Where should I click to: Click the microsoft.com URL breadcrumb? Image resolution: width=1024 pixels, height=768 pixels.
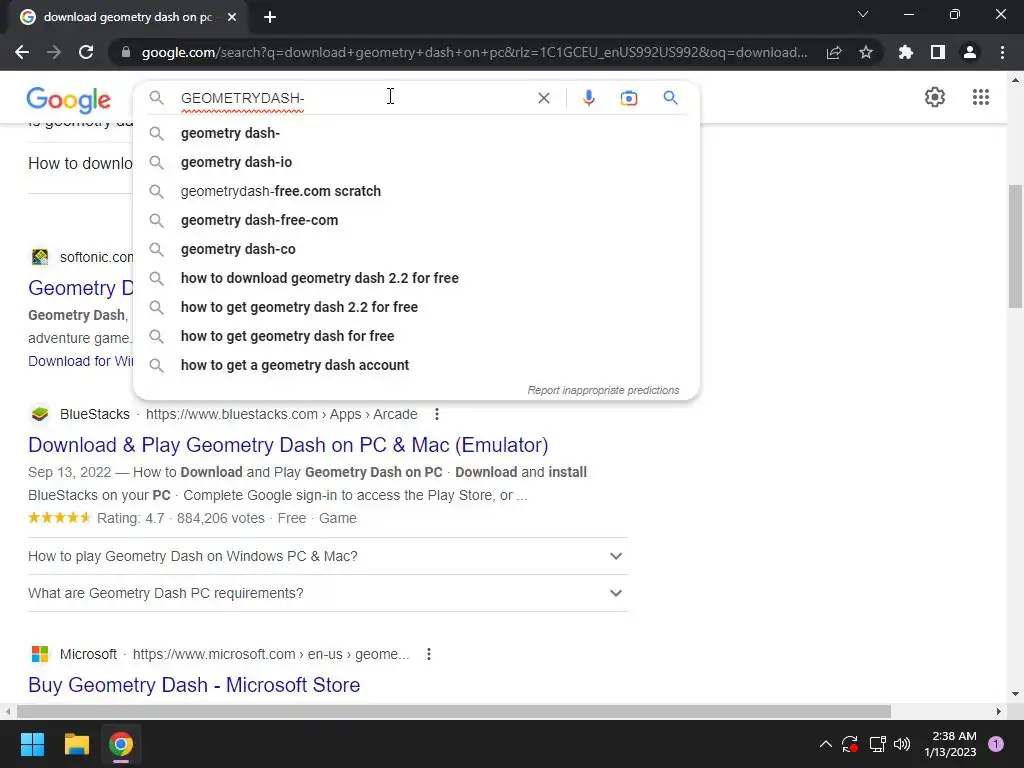tap(271, 654)
